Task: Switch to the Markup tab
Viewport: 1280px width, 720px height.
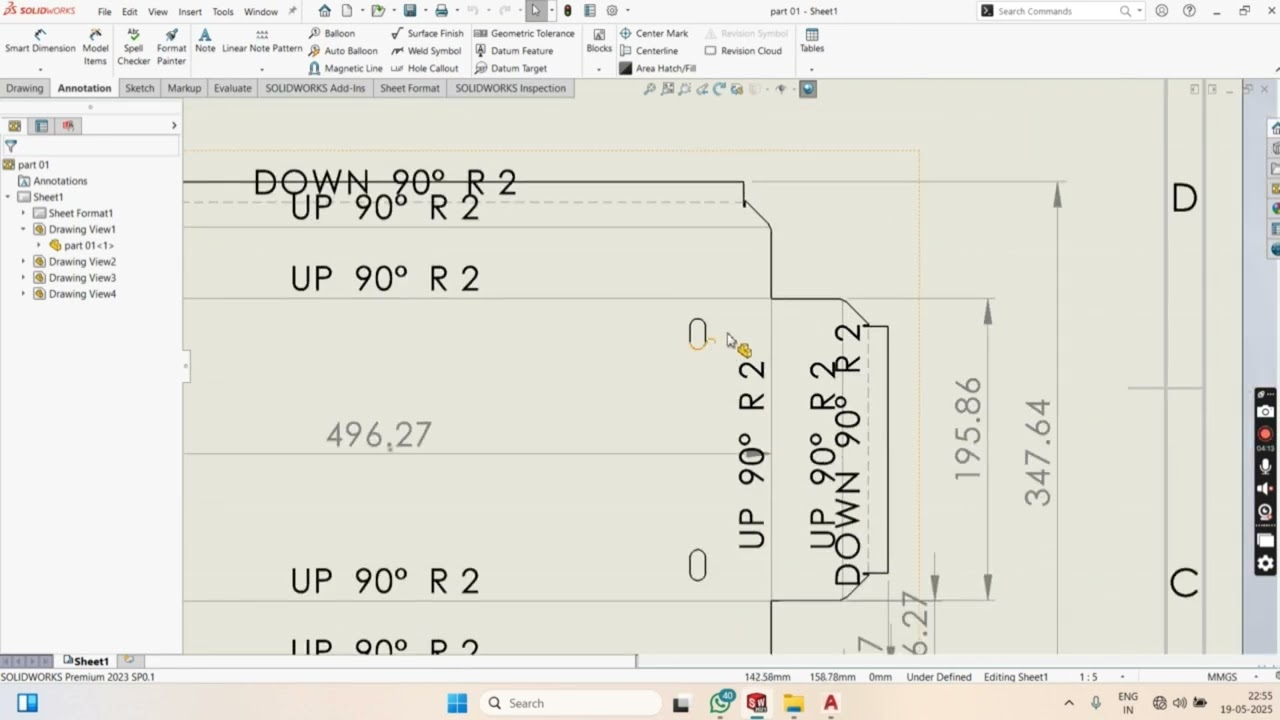Action: tap(184, 88)
